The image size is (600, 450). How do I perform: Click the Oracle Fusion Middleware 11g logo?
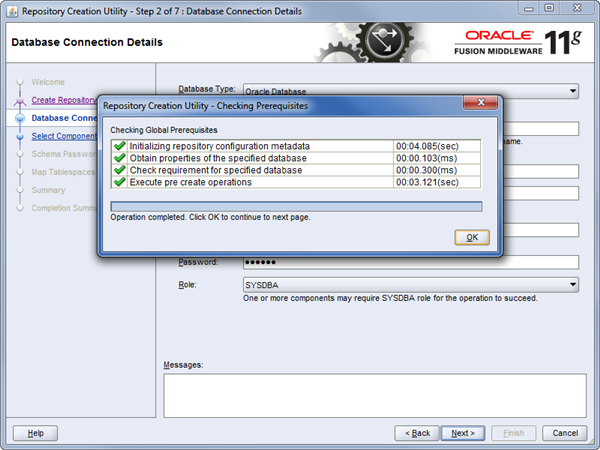pos(518,42)
